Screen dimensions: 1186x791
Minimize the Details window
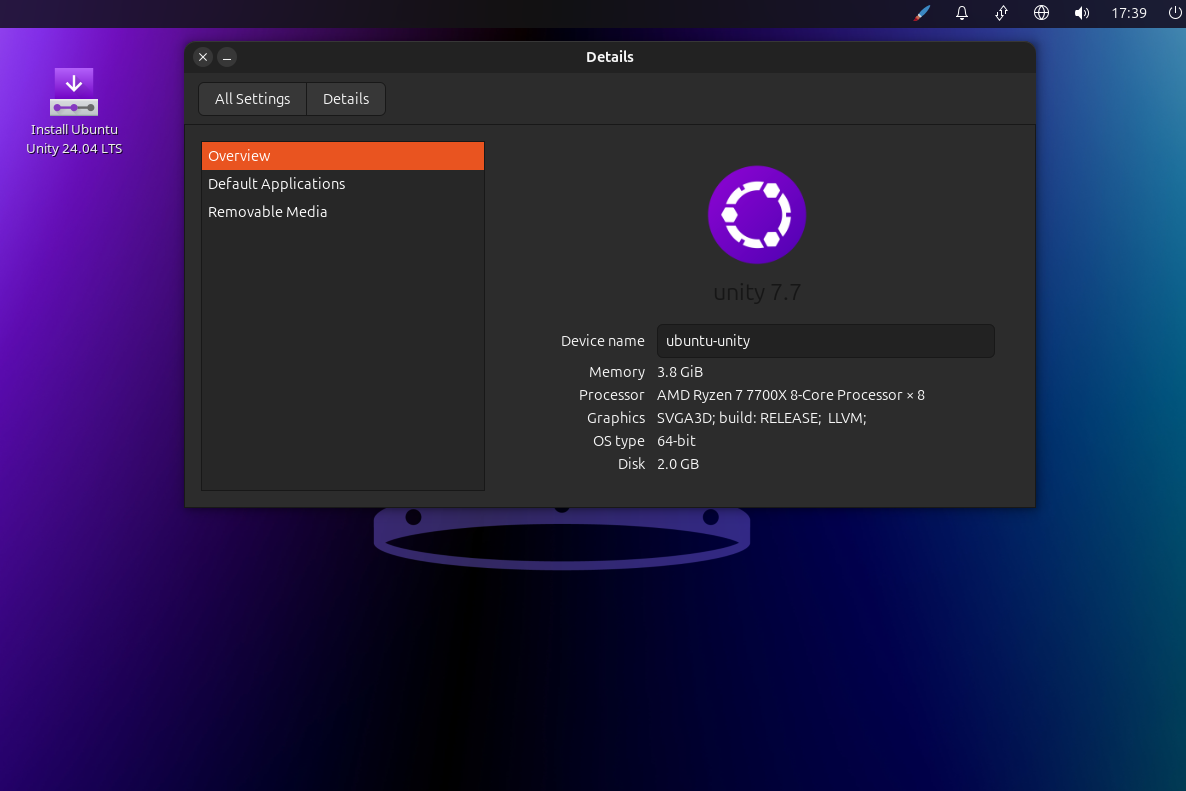pyautogui.click(x=227, y=57)
